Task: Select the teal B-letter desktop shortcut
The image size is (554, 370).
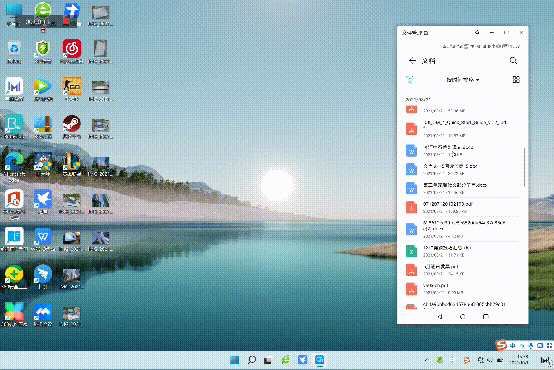Action: (14, 127)
